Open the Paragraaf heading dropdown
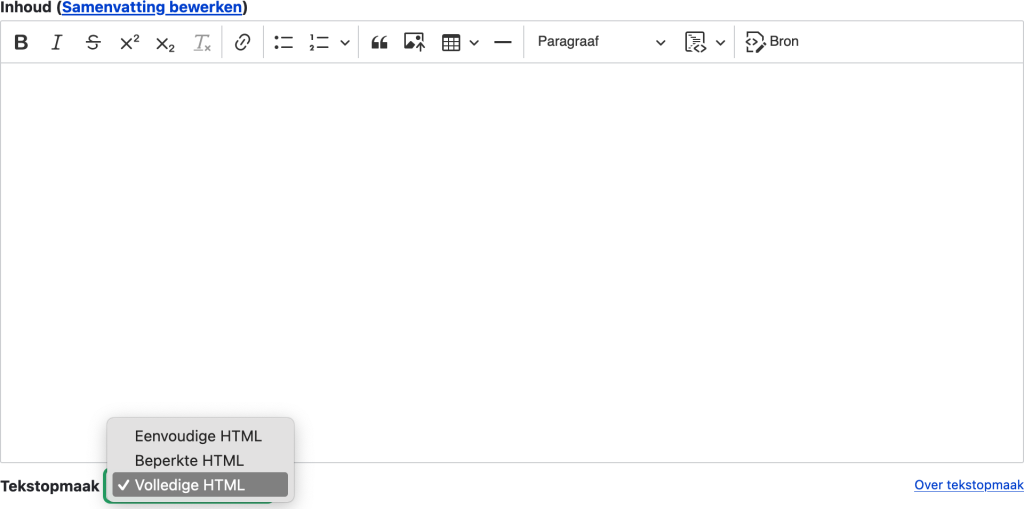 [601, 42]
